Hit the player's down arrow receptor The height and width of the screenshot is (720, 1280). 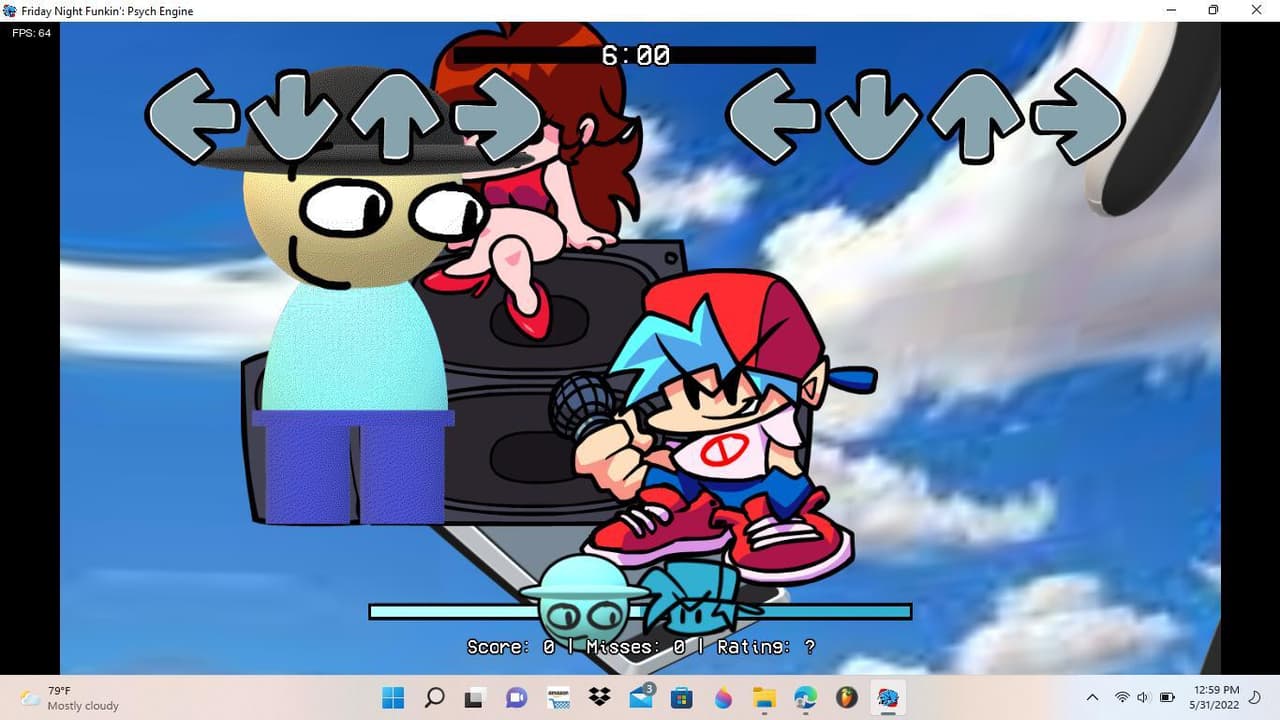[x=874, y=116]
